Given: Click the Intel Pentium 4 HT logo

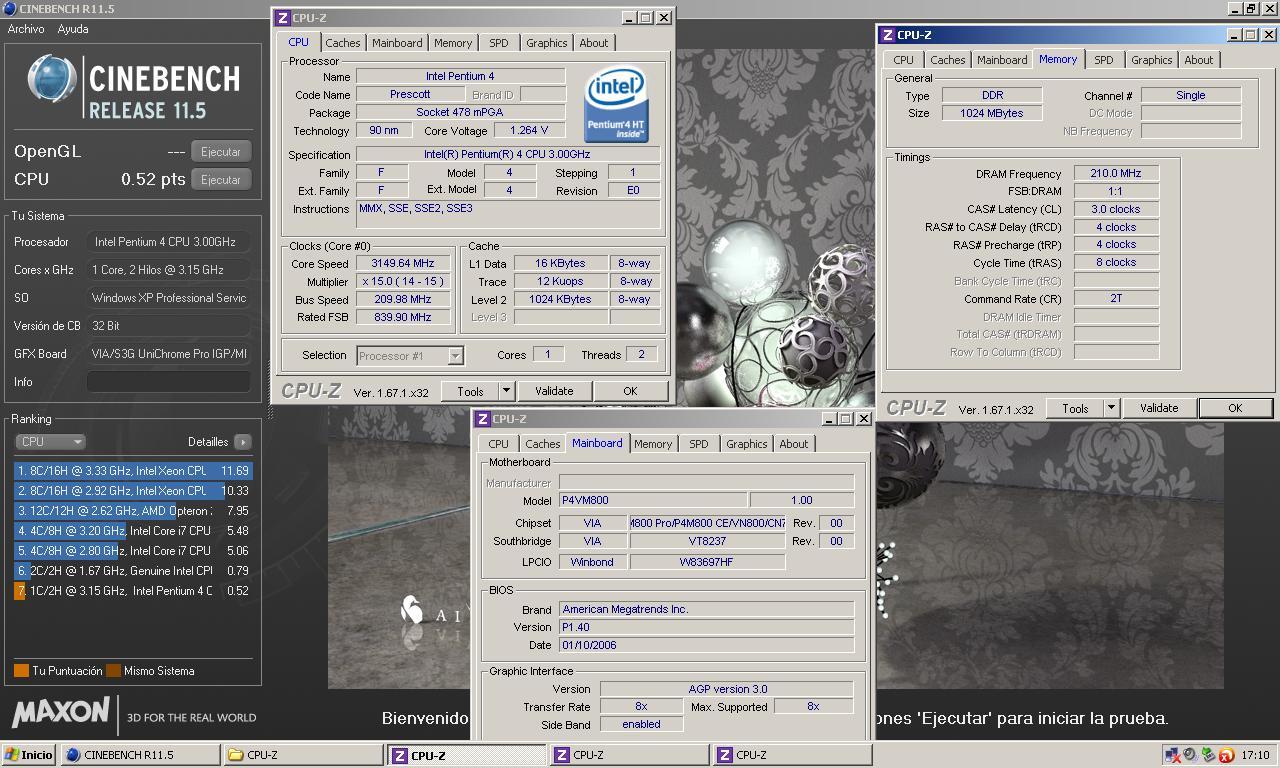Looking at the screenshot, I should (x=616, y=104).
